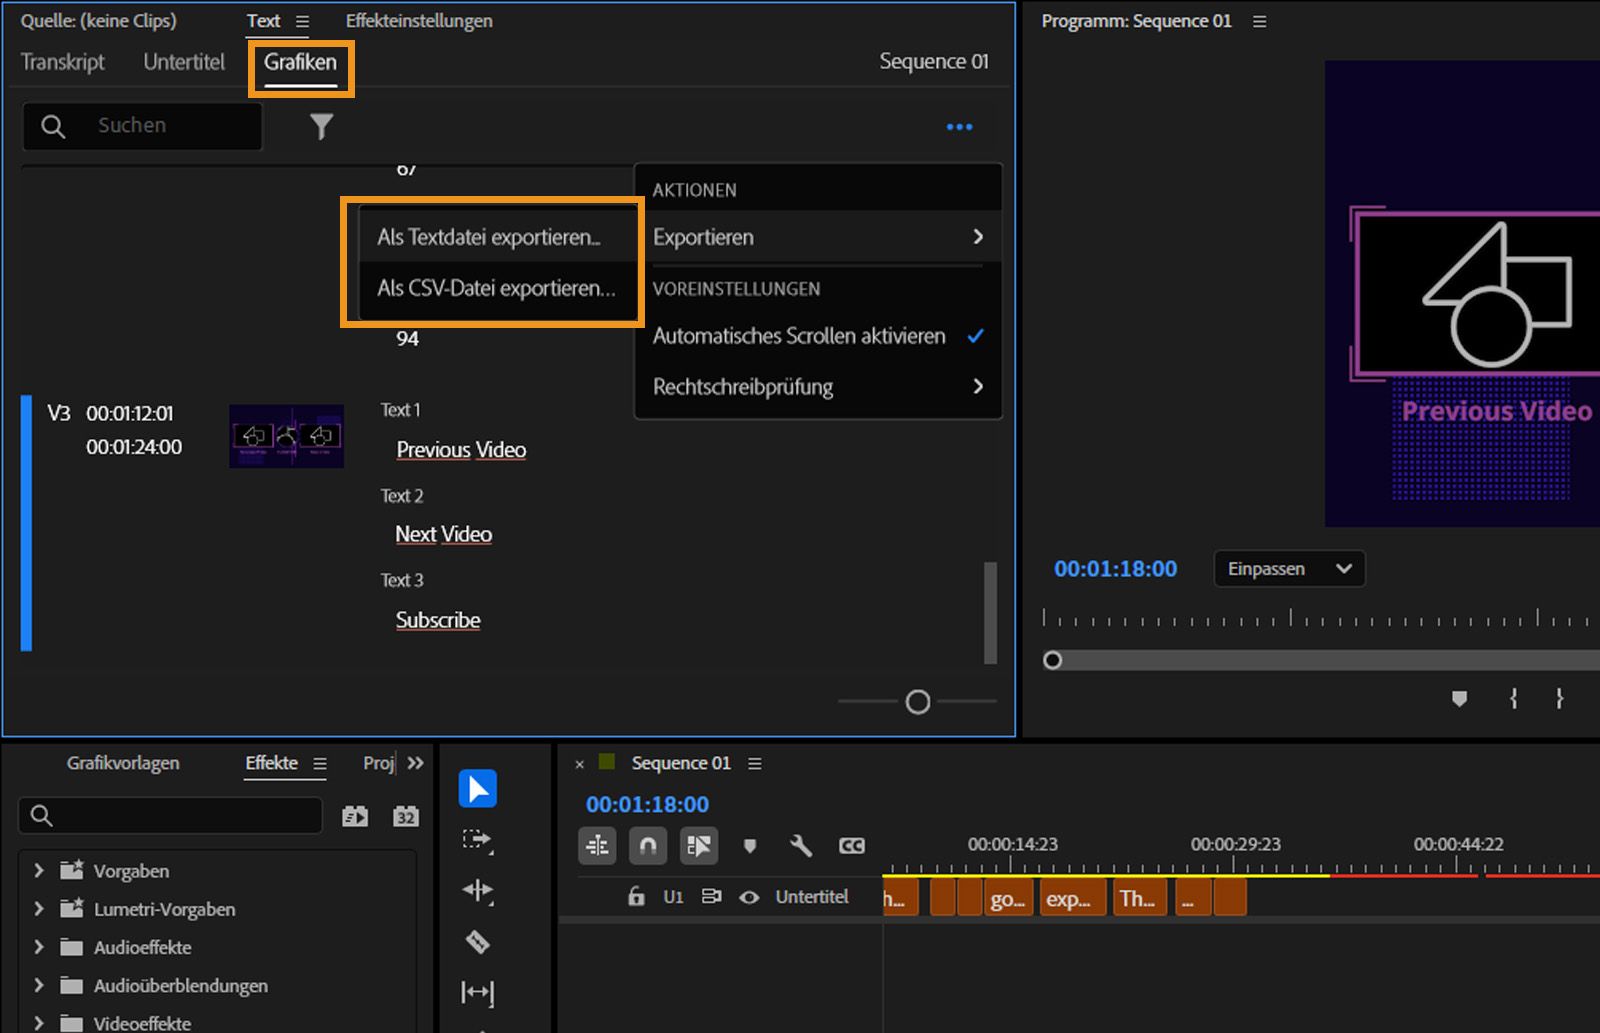Toggle Automatisches Scrollen aktivieren
The width and height of the screenshot is (1600, 1033).
(x=799, y=336)
